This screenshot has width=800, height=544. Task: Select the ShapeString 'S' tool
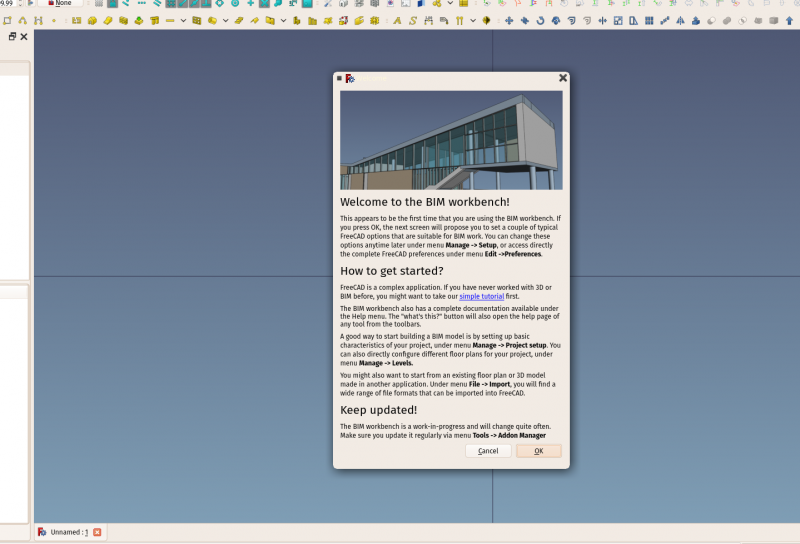(413, 21)
